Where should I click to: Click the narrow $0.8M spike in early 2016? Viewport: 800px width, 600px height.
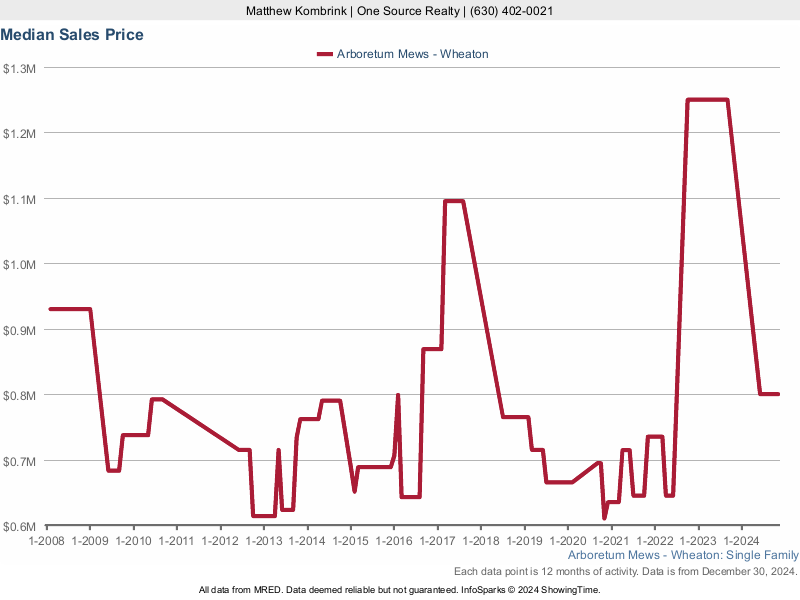point(398,397)
